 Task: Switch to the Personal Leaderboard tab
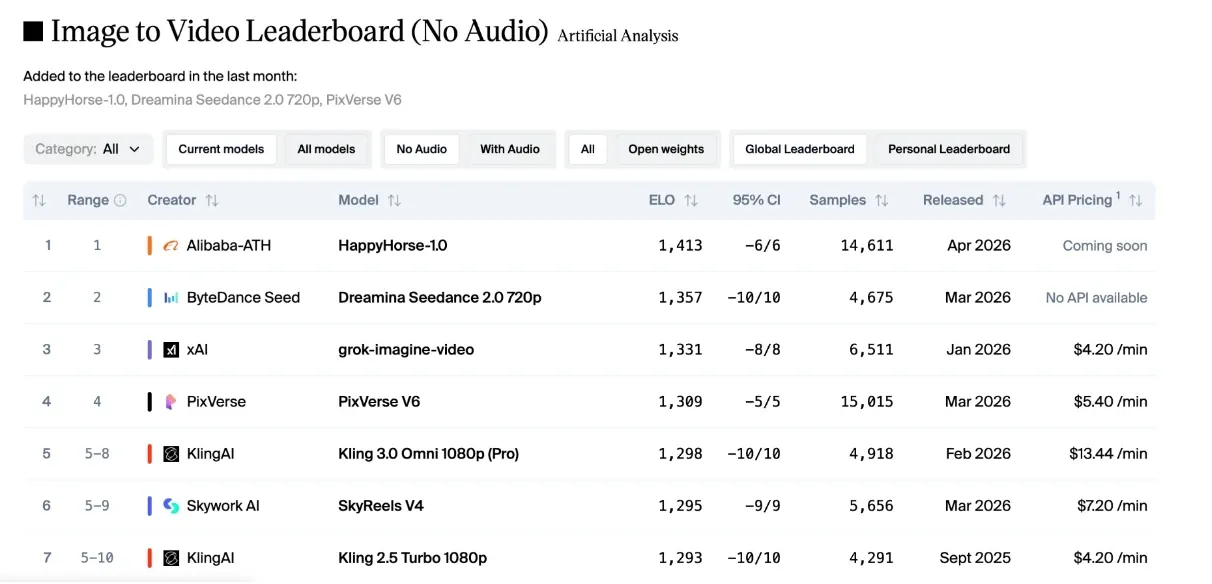pos(949,149)
